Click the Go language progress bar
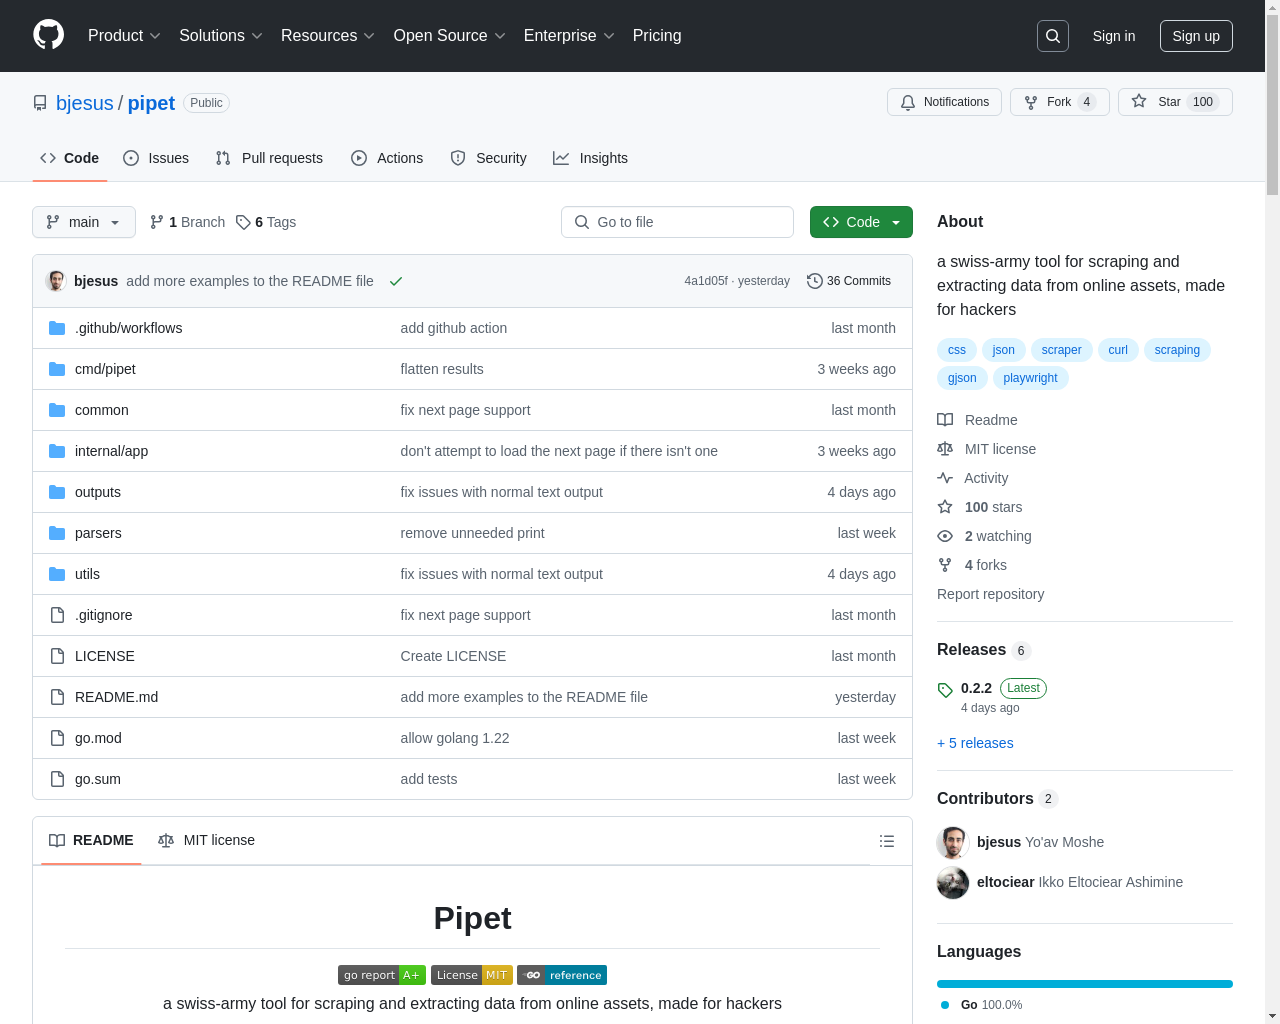1280x1024 pixels. (x=1085, y=984)
